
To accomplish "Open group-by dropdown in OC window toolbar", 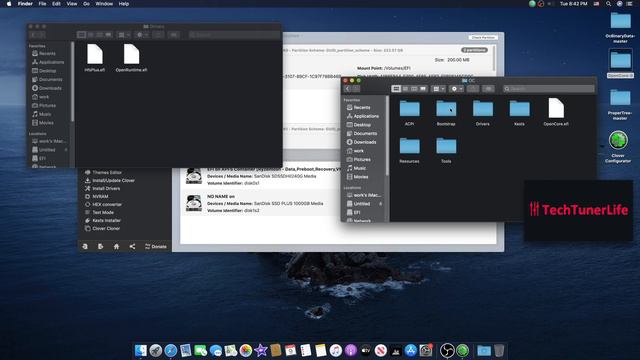I will (438, 89).
